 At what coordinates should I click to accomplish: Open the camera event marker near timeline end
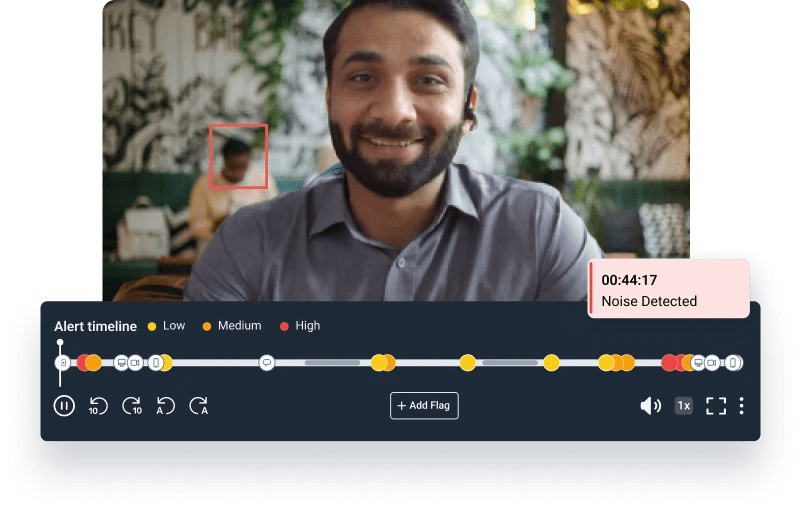tap(712, 363)
